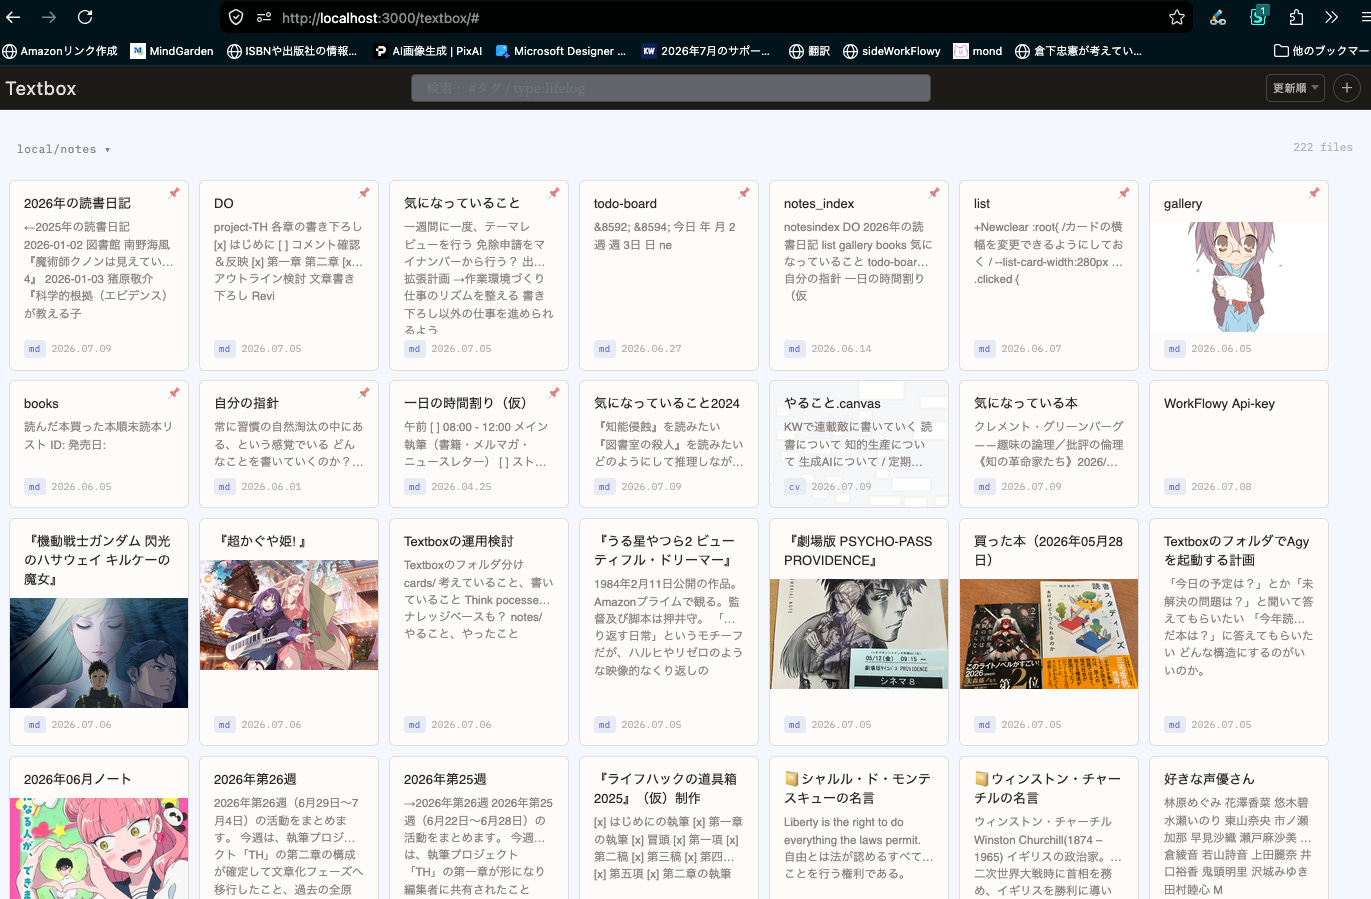Open the 劇場版 PSYCHO-PASS PROVIDENCE card image
This screenshot has width=1371, height=899.
859,634
